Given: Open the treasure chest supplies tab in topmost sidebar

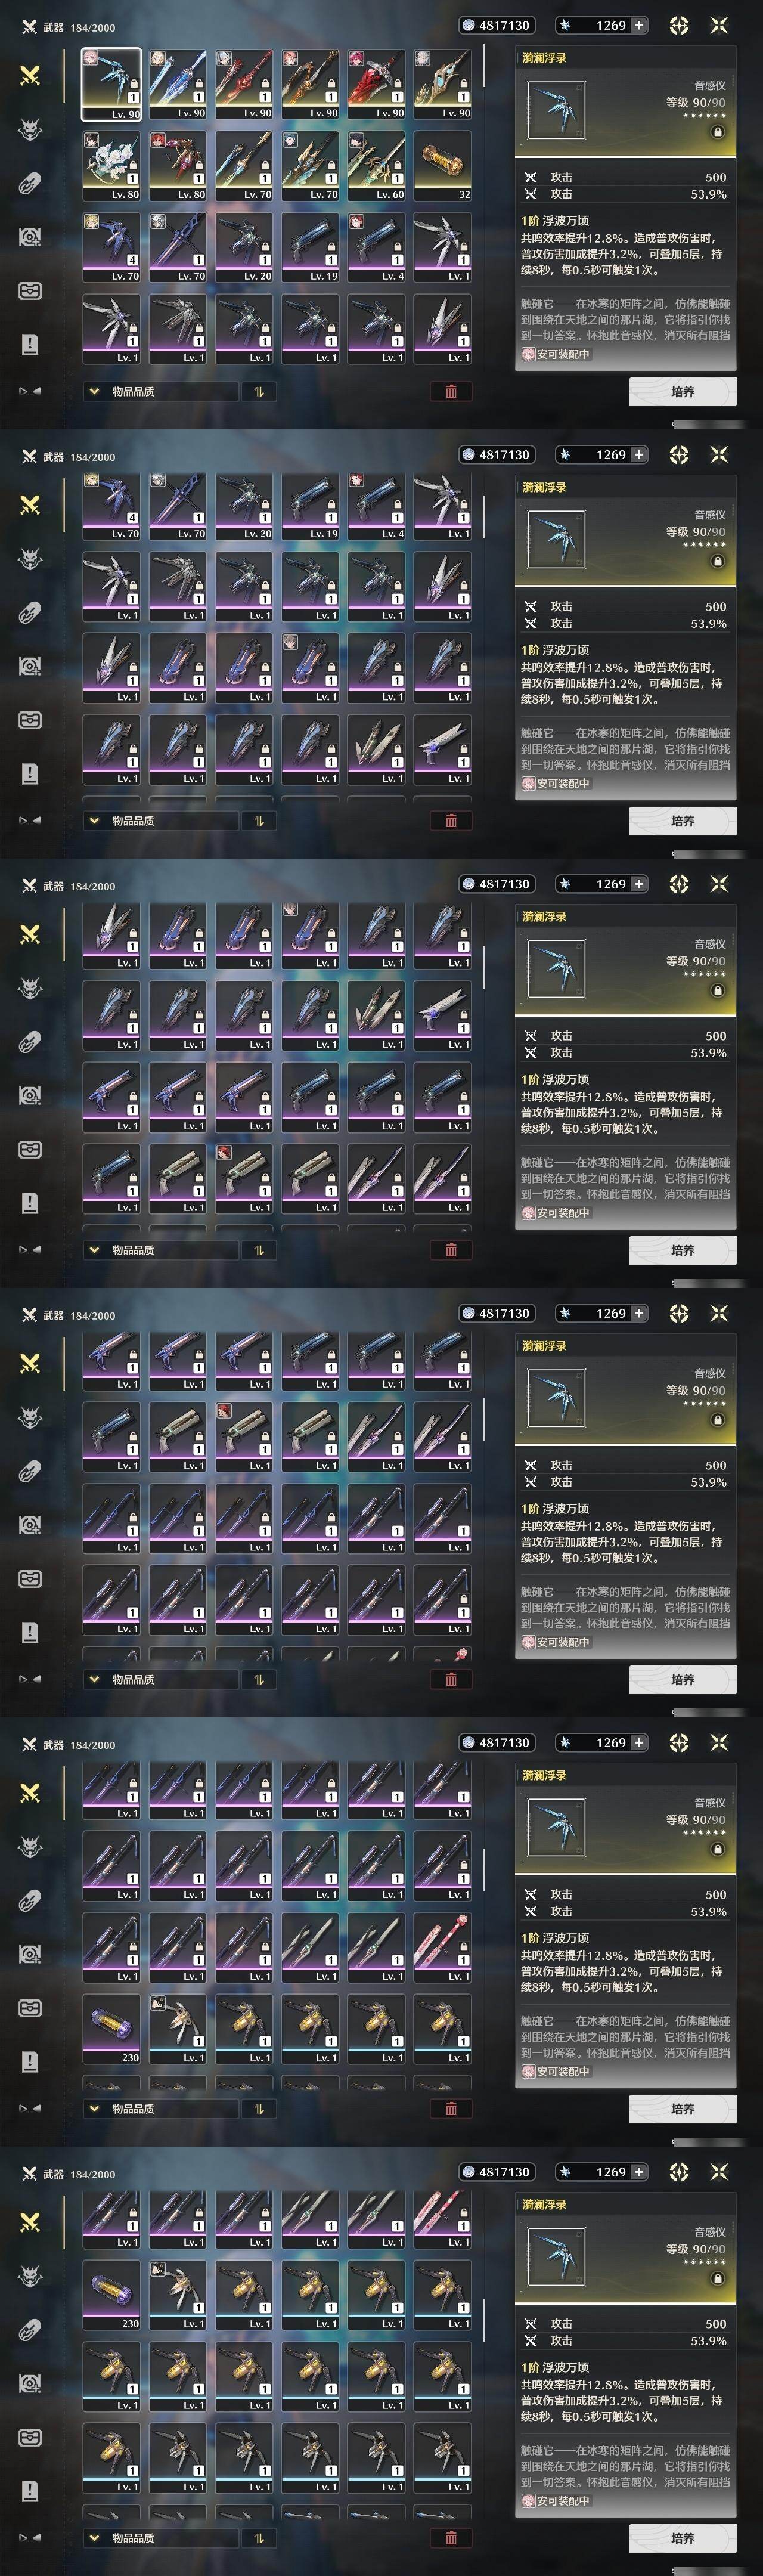Looking at the screenshot, I should [x=30, y=291].
